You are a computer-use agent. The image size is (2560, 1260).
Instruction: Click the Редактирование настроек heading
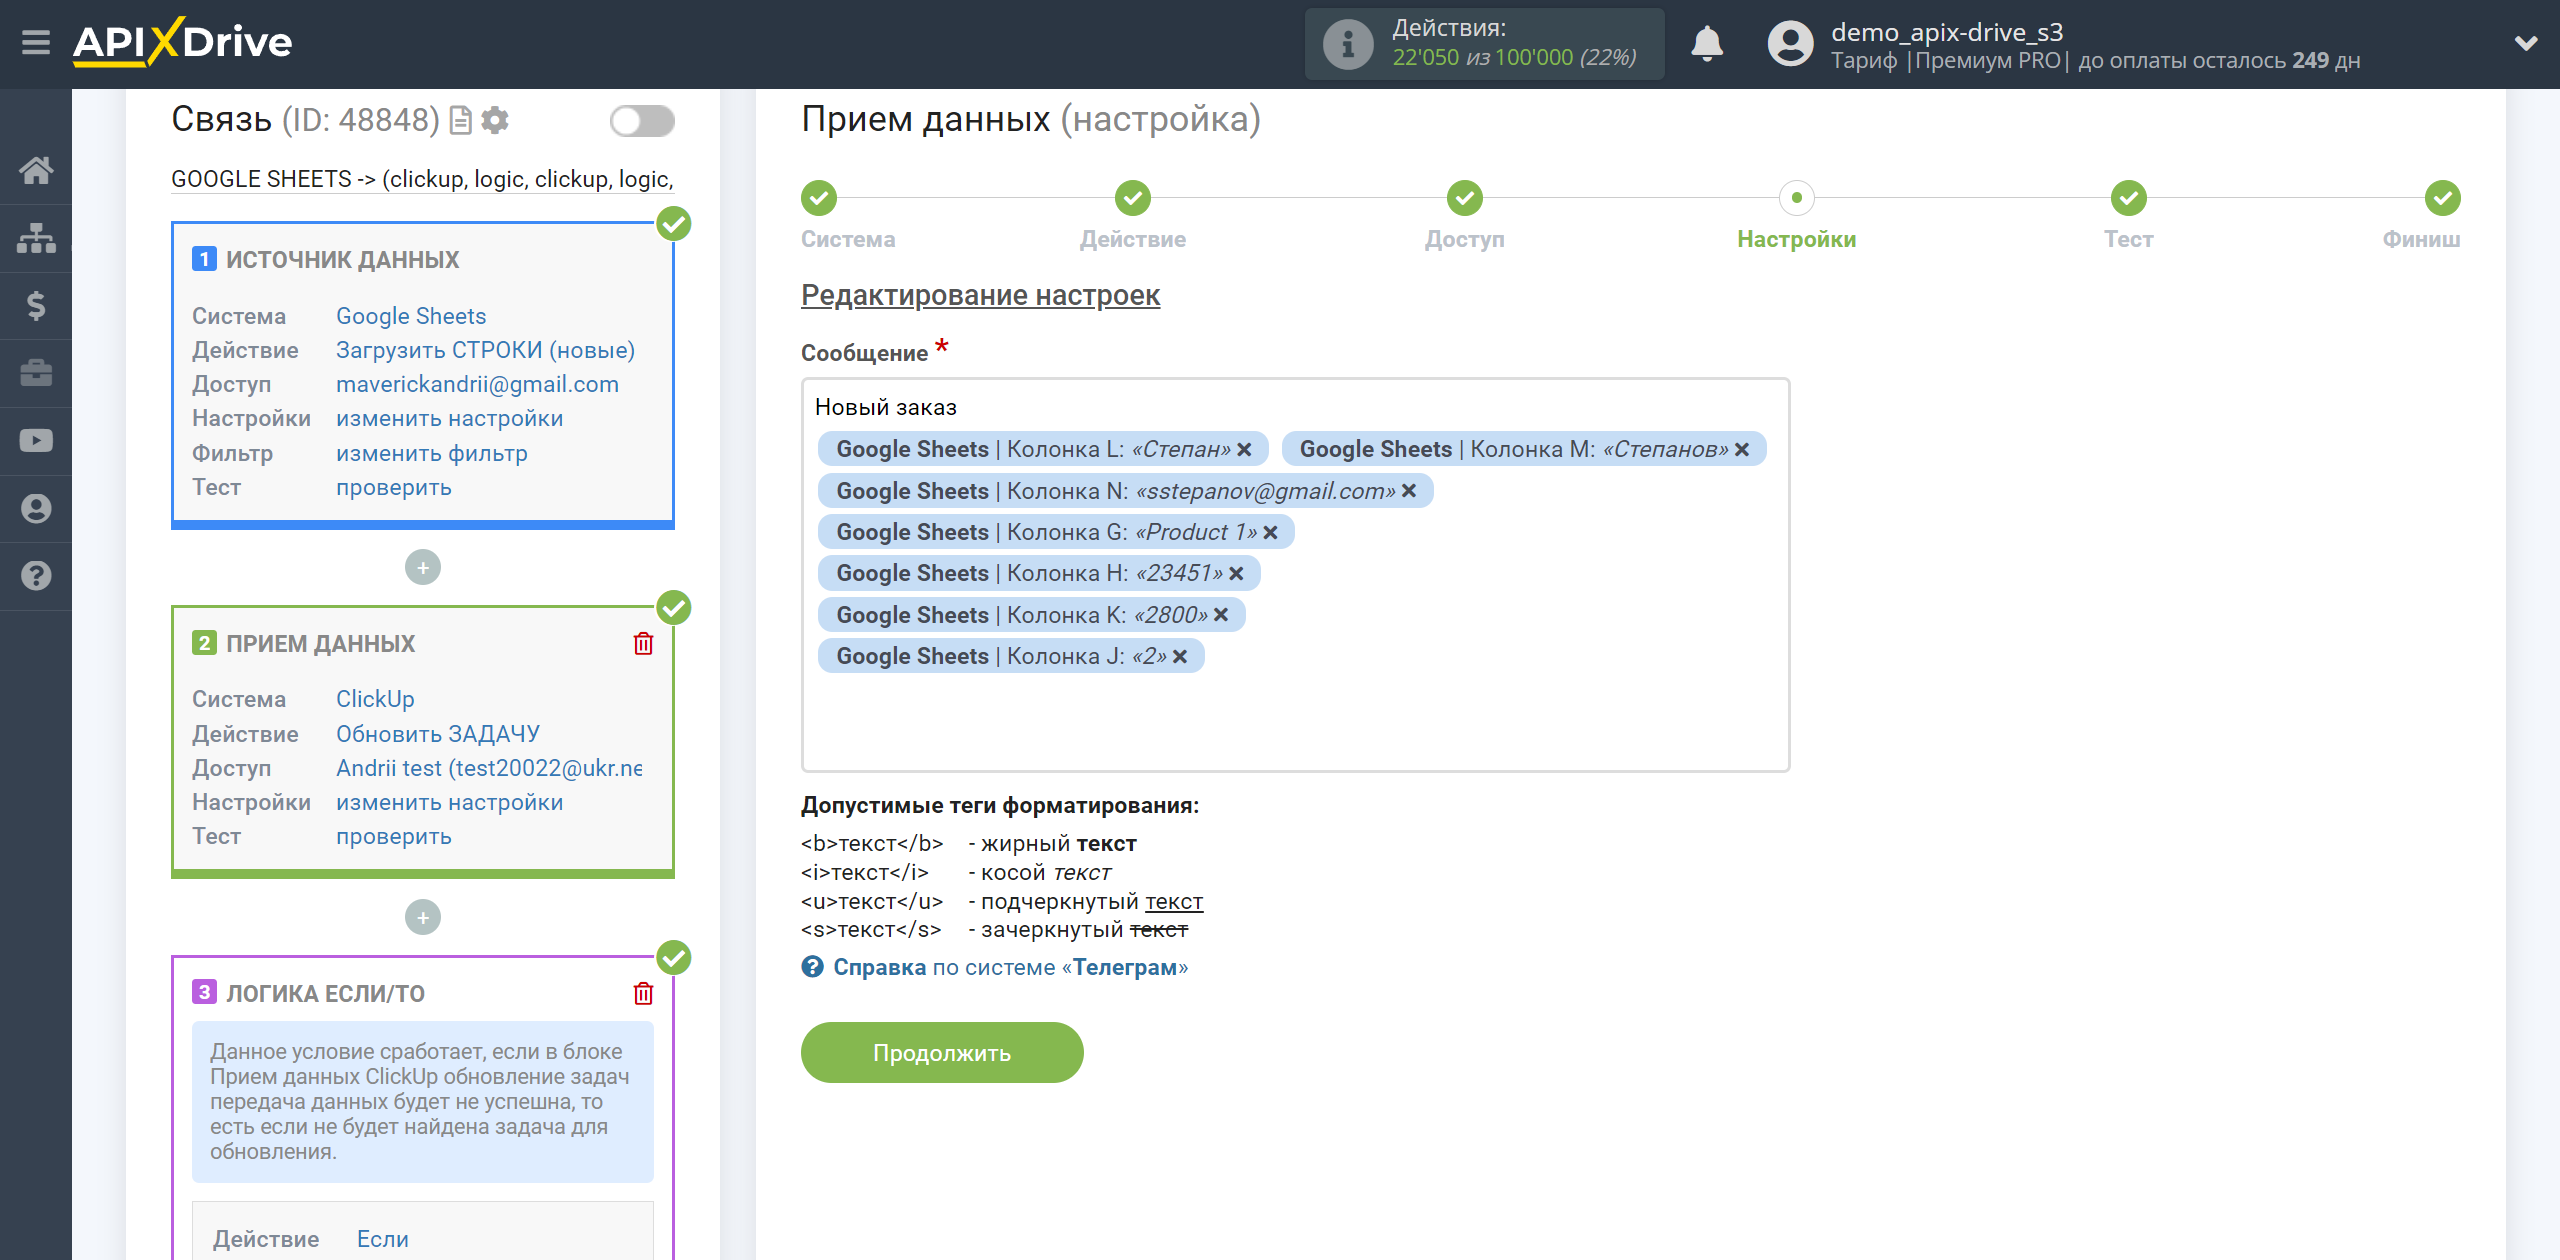pyautogui.click(x=980, y=296)
